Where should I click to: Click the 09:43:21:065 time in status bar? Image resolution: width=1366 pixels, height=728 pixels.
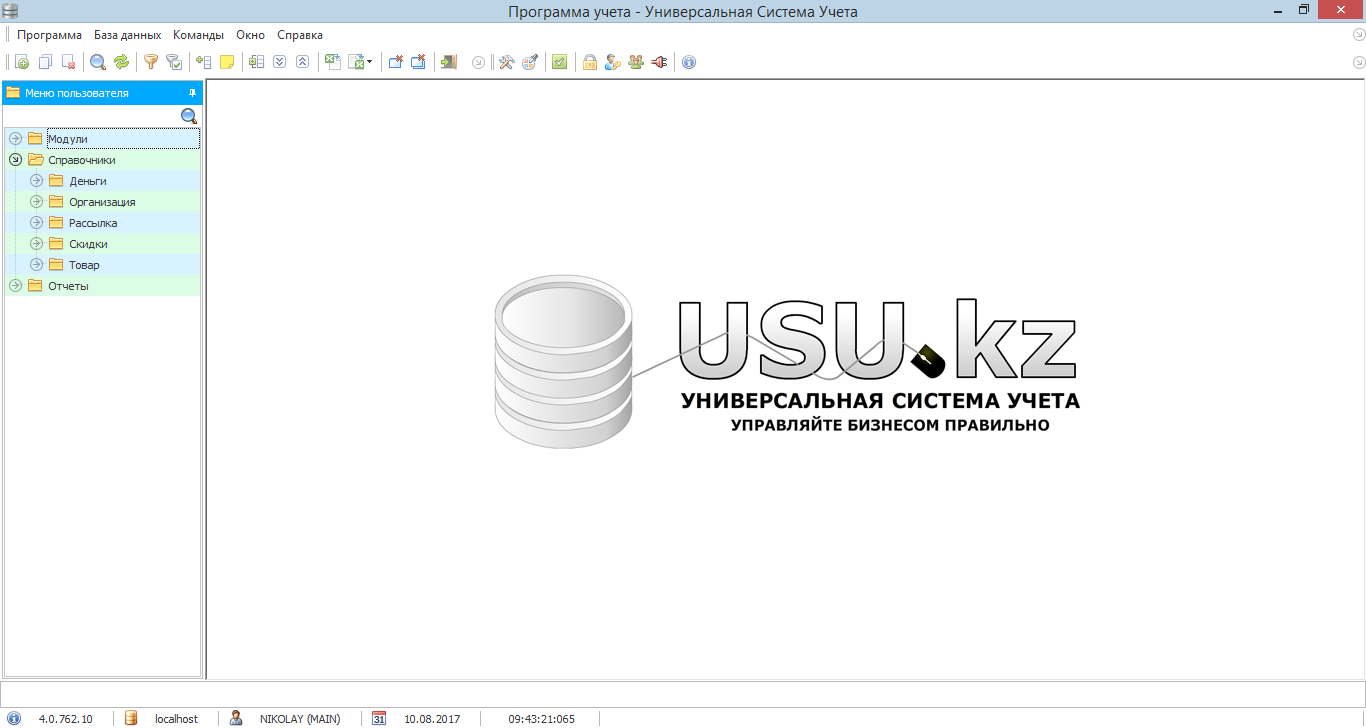tap(542, 719)
